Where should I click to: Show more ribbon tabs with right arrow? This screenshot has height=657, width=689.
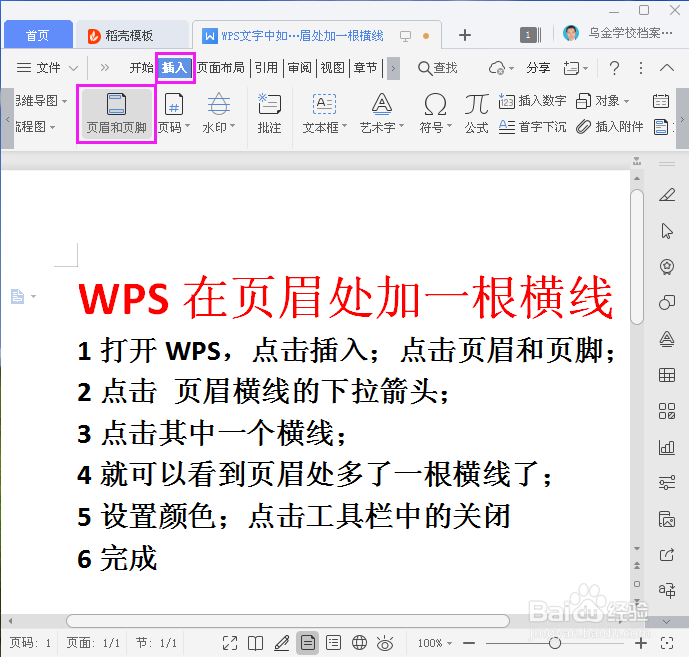(x=393, y=69)
